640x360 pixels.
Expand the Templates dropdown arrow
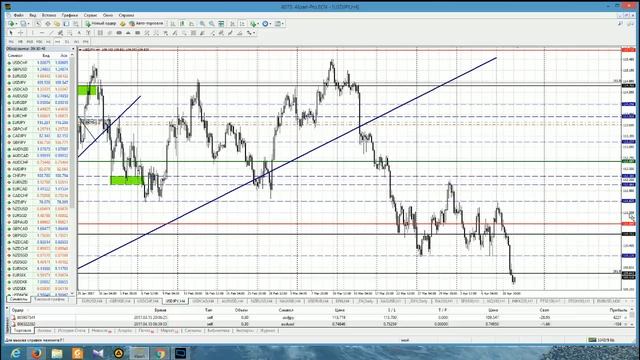[x=282, y=24]
